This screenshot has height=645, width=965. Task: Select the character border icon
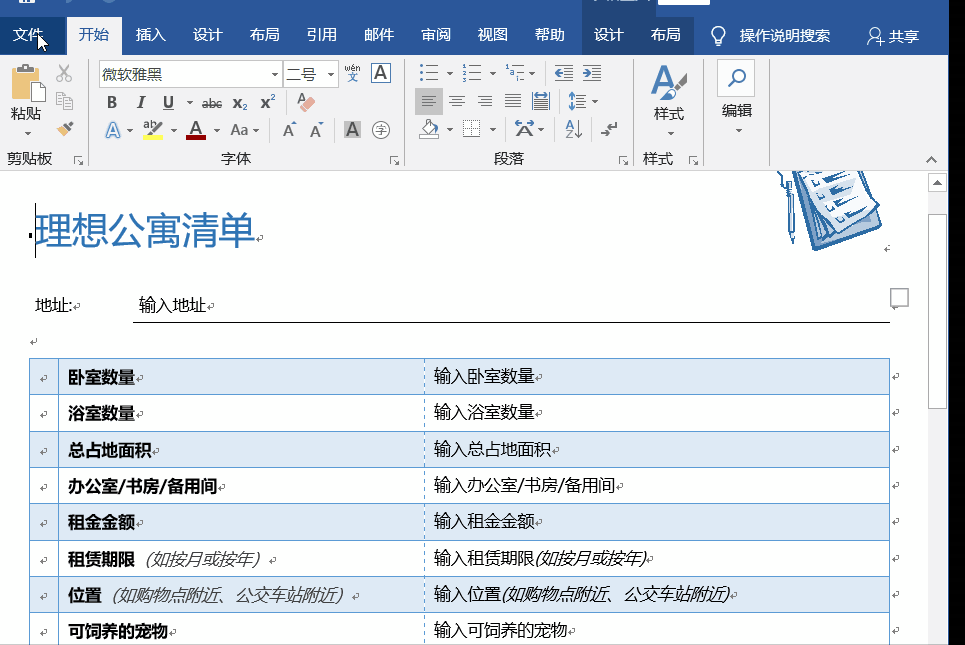point(380,73)
